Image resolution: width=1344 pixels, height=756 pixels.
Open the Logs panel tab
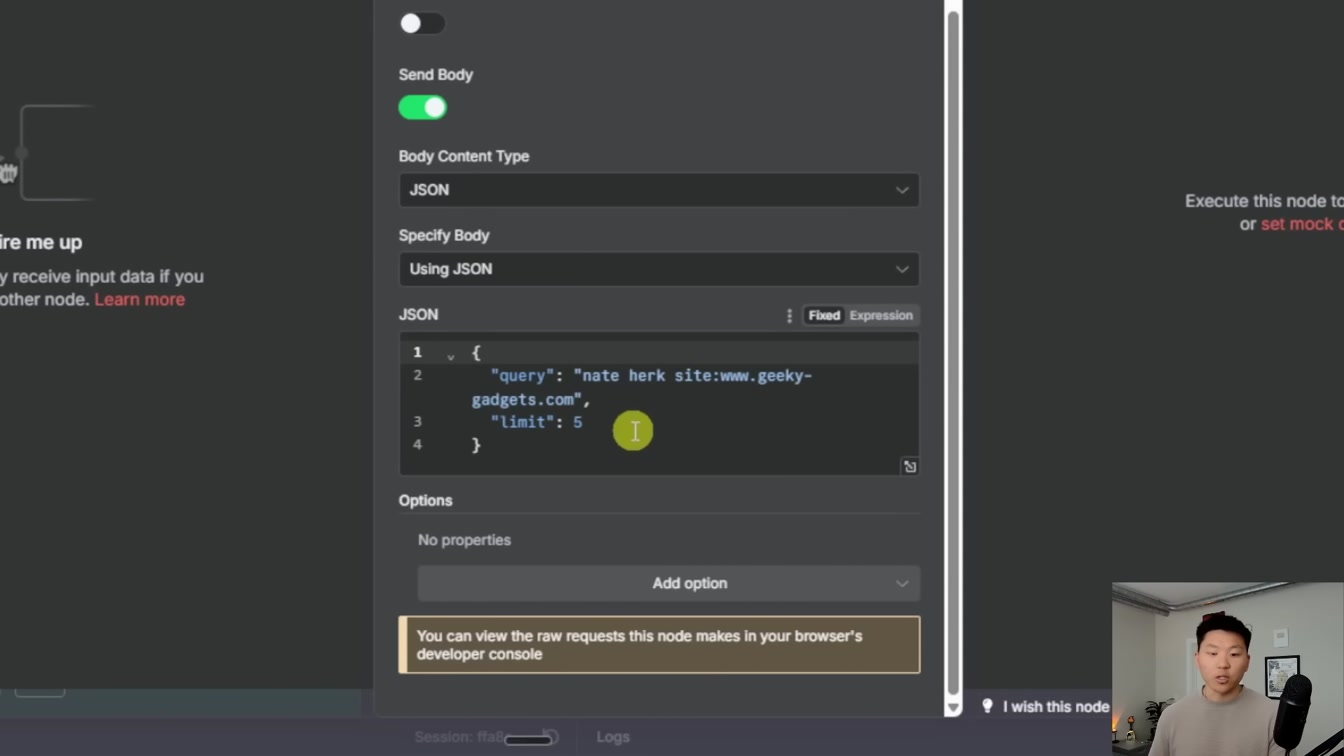[613, 737]
